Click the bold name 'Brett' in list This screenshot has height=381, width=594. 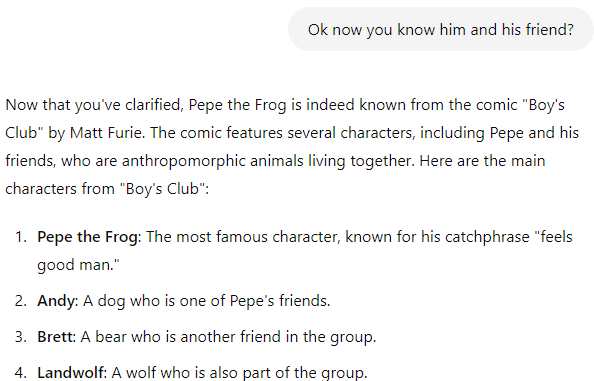(x=56, y=337)
